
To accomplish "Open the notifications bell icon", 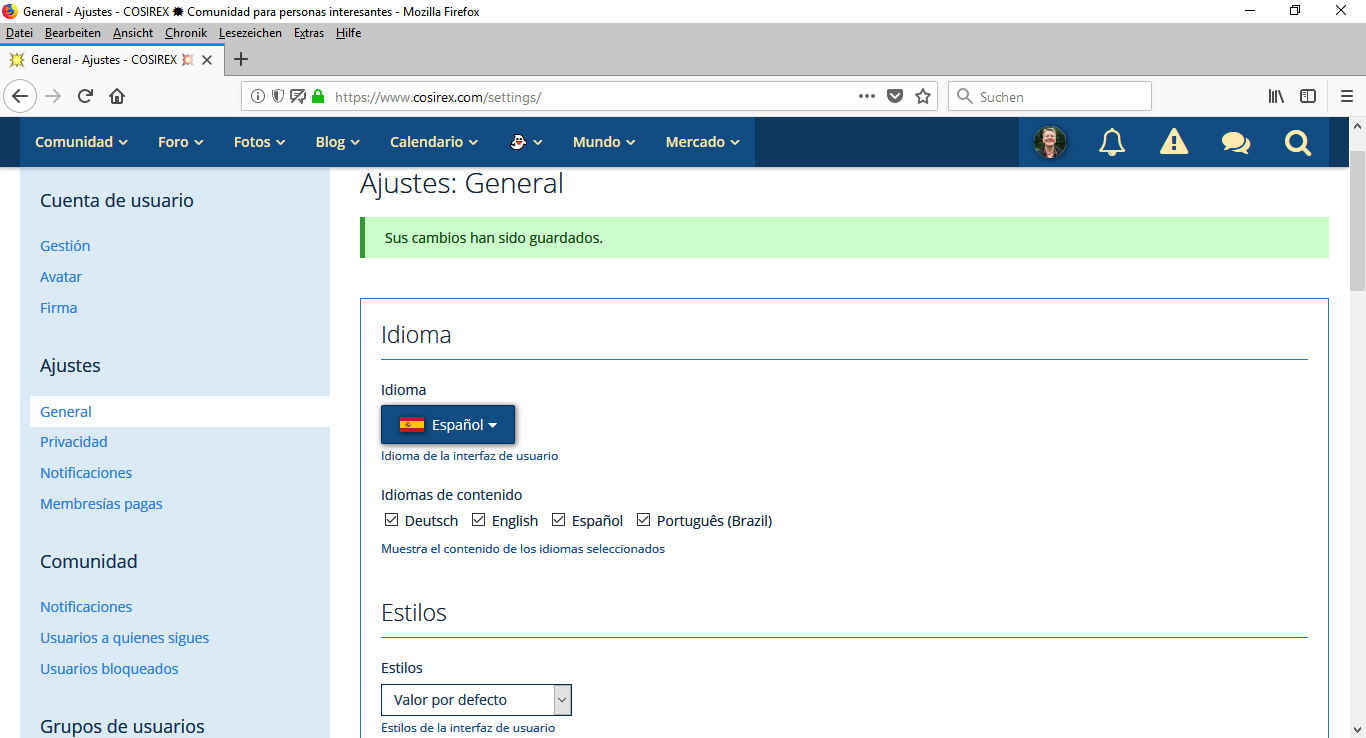I will [x=1111, y=142].
